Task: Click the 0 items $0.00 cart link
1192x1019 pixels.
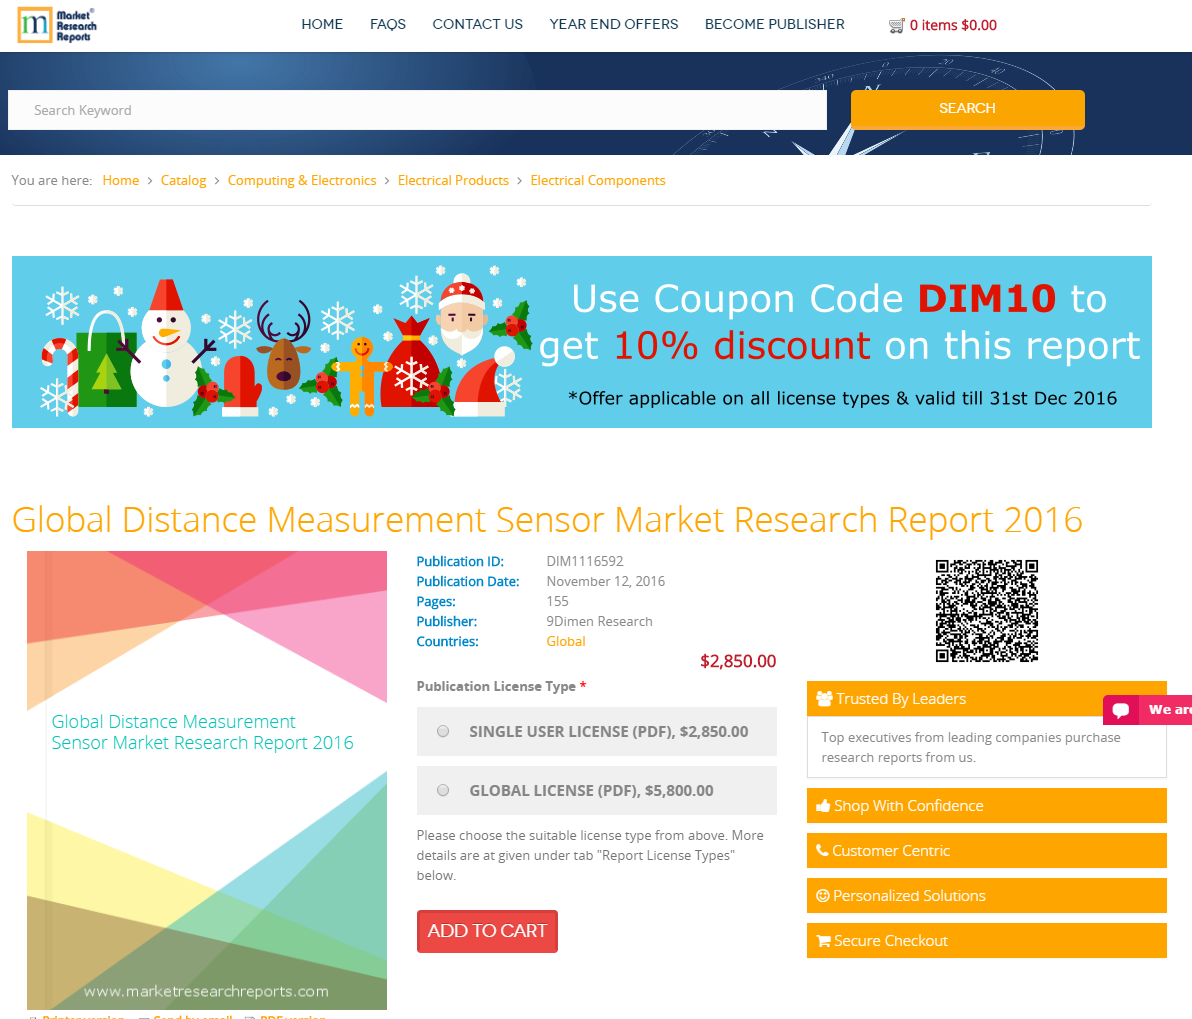Action: pyautogui.click(x=953, y=25)
